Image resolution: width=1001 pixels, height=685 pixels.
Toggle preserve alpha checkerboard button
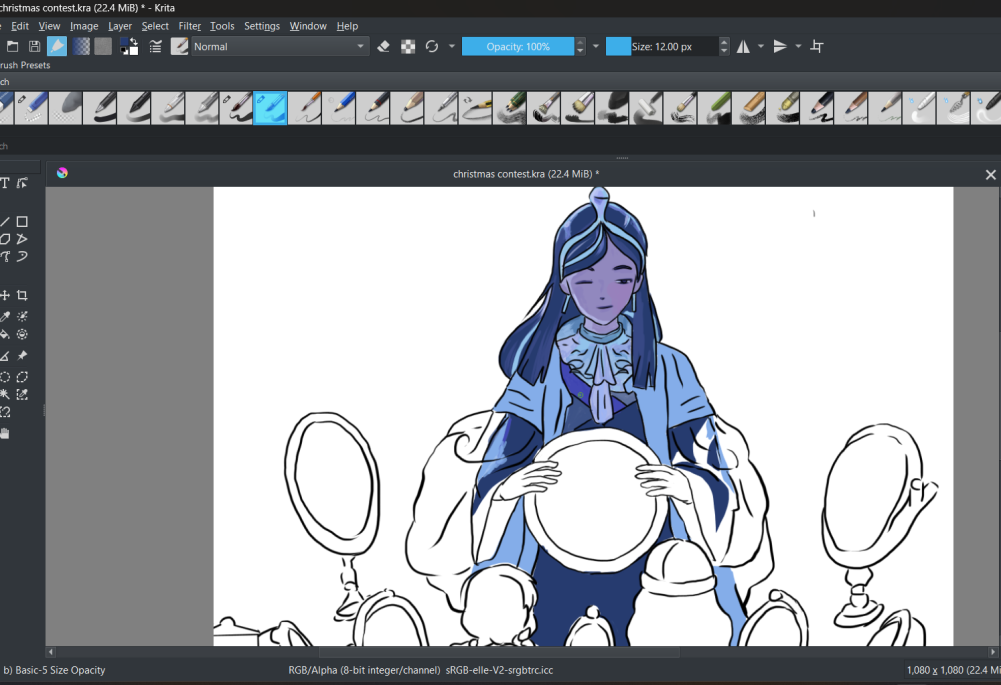pos(408,46)
